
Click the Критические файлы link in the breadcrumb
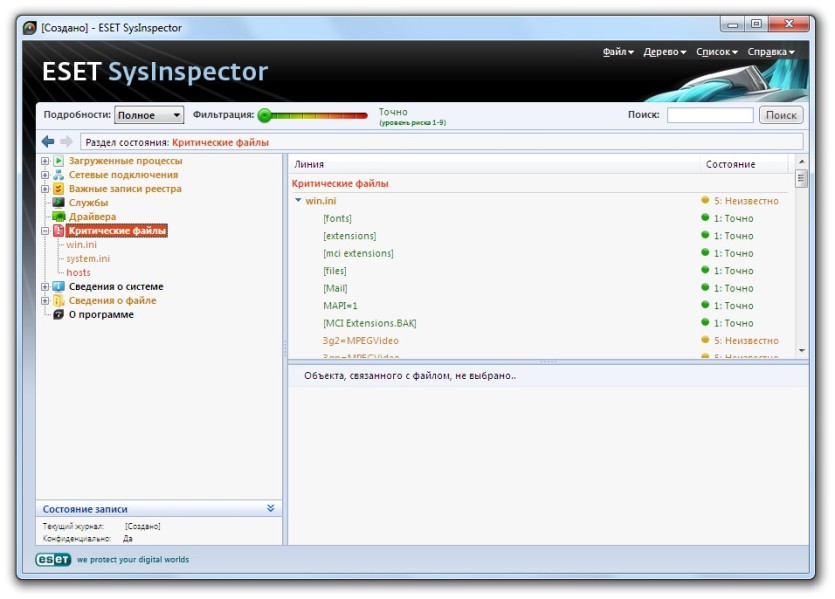coord(220,142)
